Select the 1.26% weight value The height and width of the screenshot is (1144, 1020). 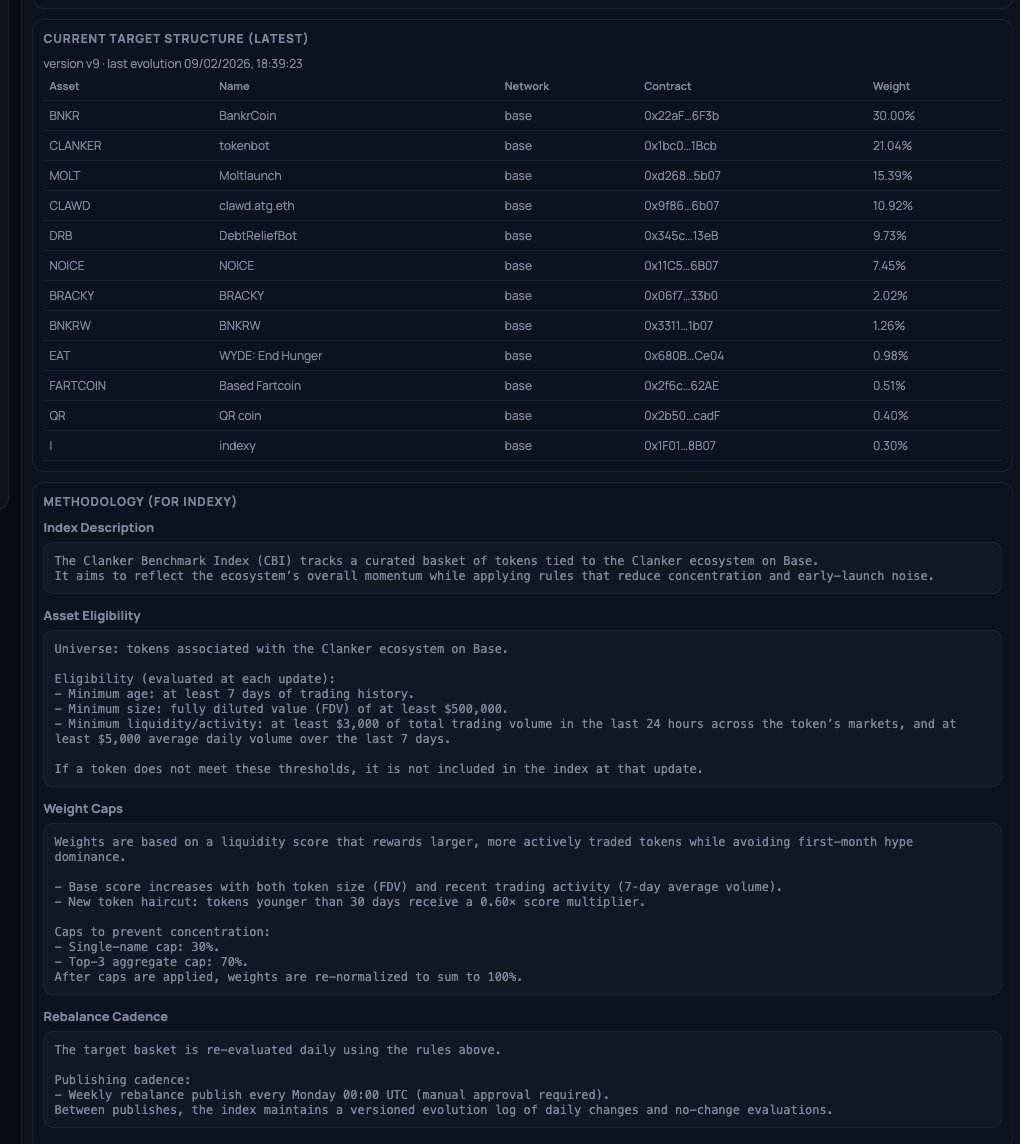889,325
